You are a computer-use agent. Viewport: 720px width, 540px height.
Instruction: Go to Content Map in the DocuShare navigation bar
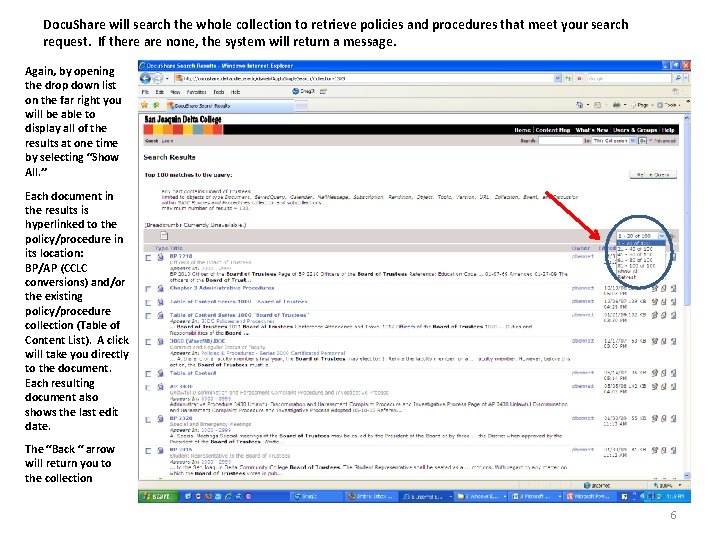pos(552,130)
